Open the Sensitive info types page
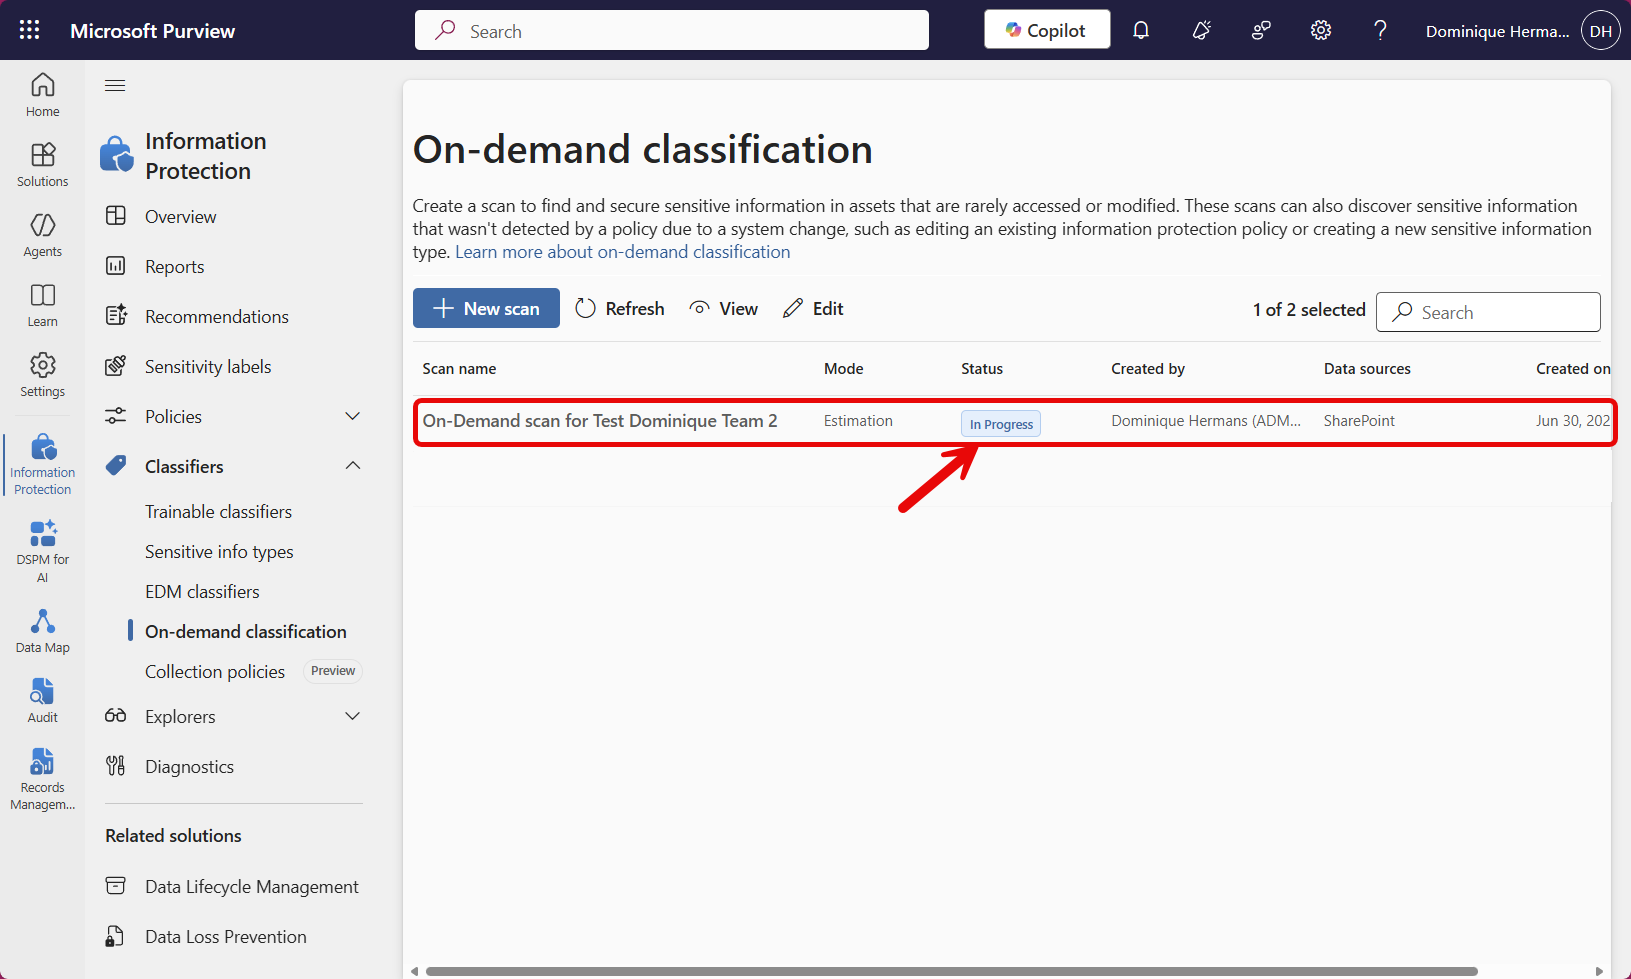 pyautogui.click(x=219, y=551)
